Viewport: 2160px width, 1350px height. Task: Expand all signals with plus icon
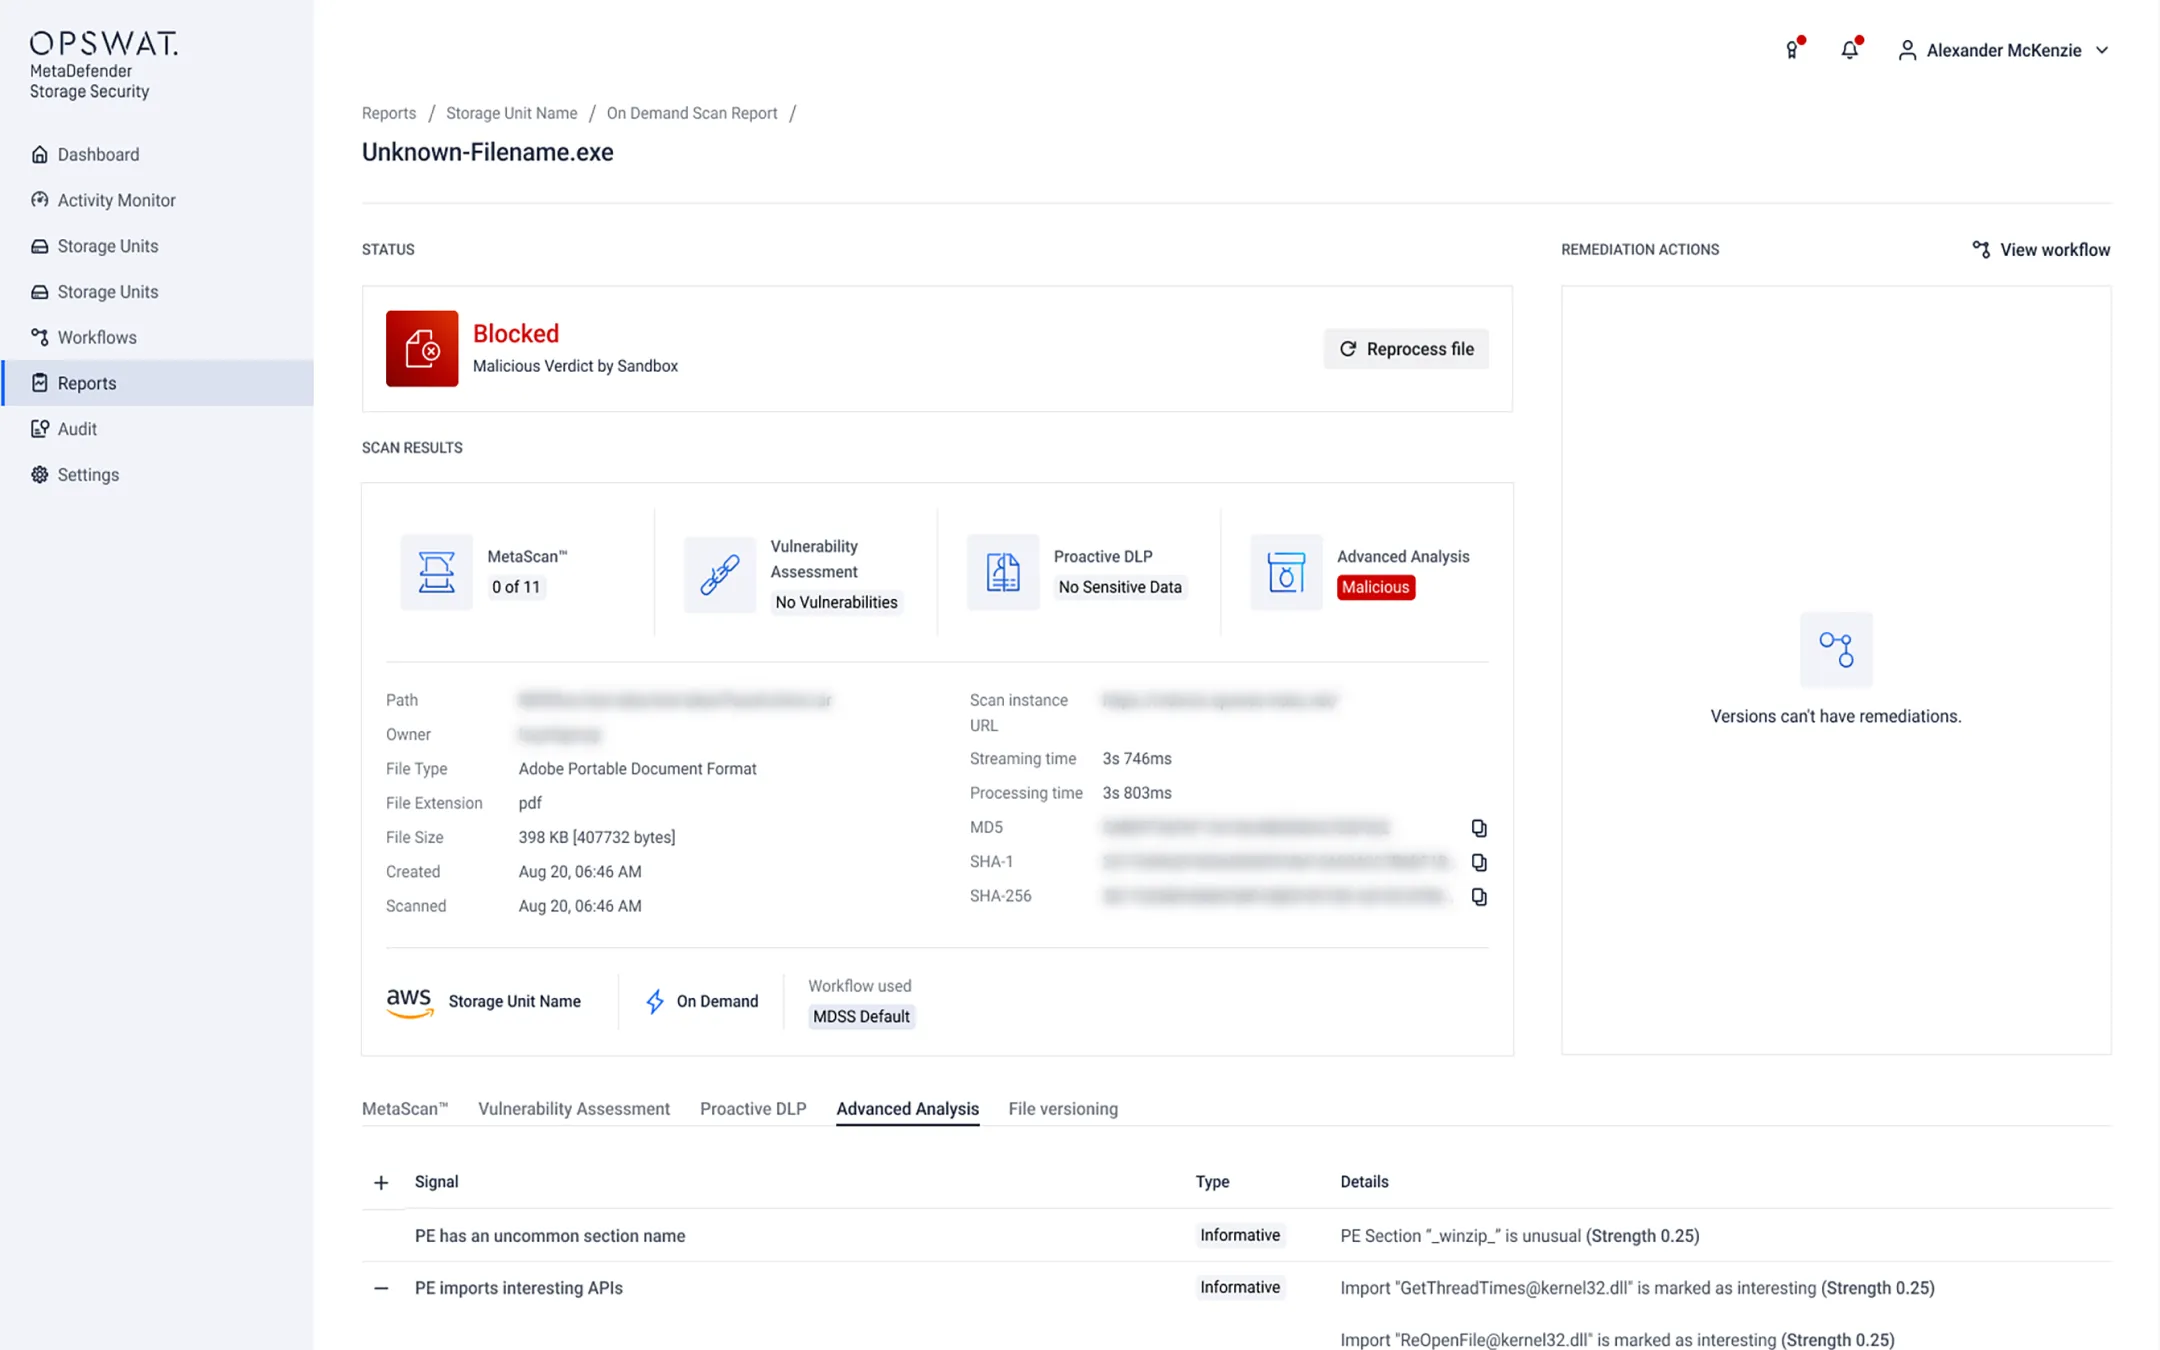381,1183
